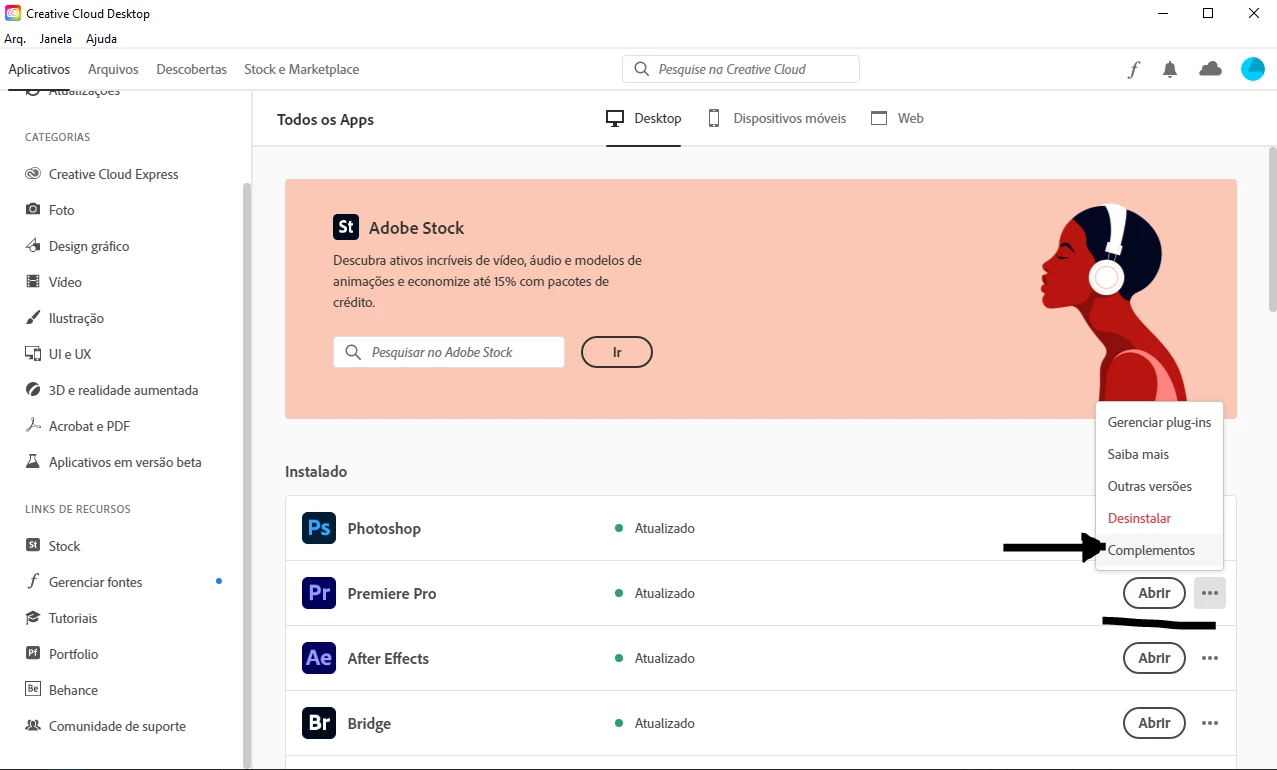This screenshot has height=770, width=1277.
Task: Choose Desinstalar in context menu
Action: point(1159,518)
